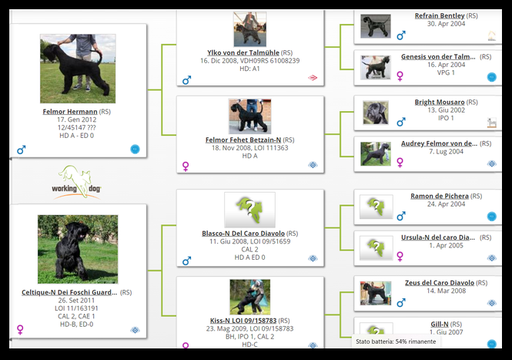Click the text '16. Dic 2008, VDH09RS 61008239'
Screen dimensions: 512x360
point(250,61)
